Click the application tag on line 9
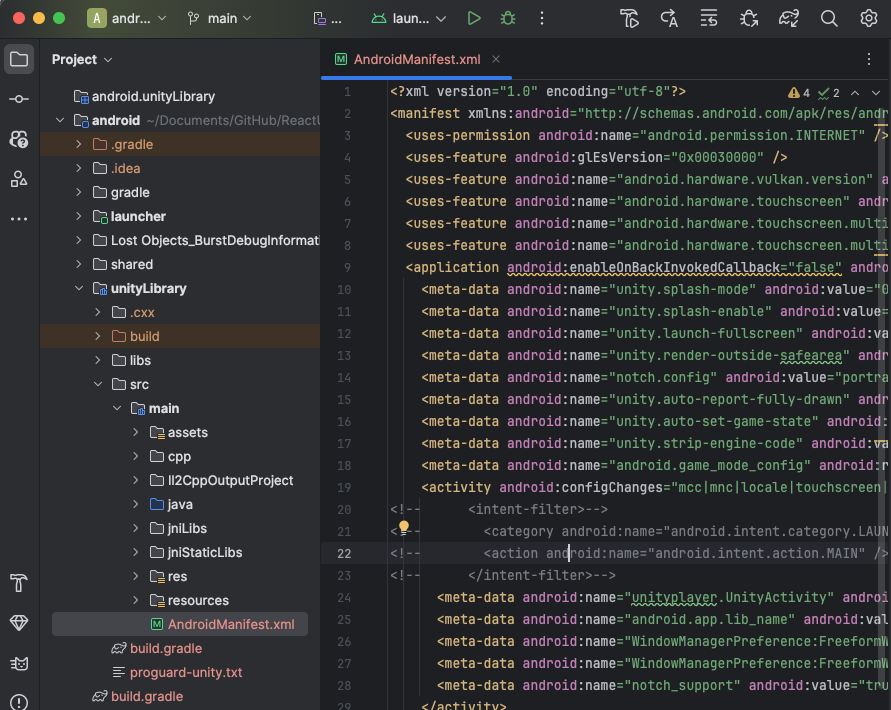This screenshot has height=710, width=891. pyautogui.click(x=452, y=267)
